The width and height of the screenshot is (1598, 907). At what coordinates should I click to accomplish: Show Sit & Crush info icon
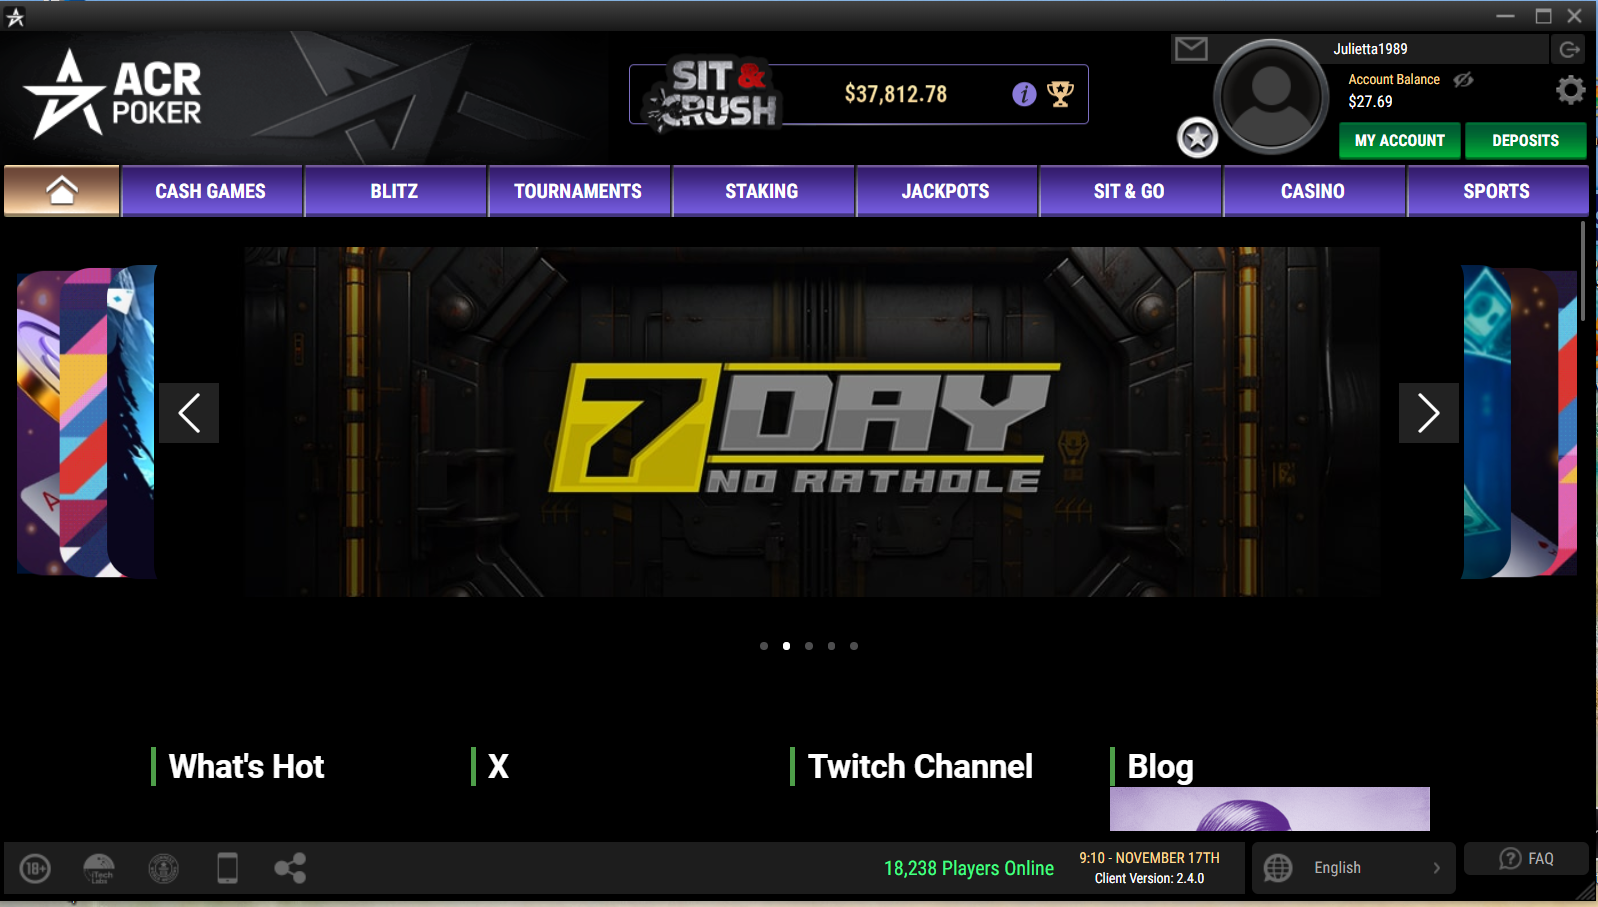click(x=1024, y=94)
